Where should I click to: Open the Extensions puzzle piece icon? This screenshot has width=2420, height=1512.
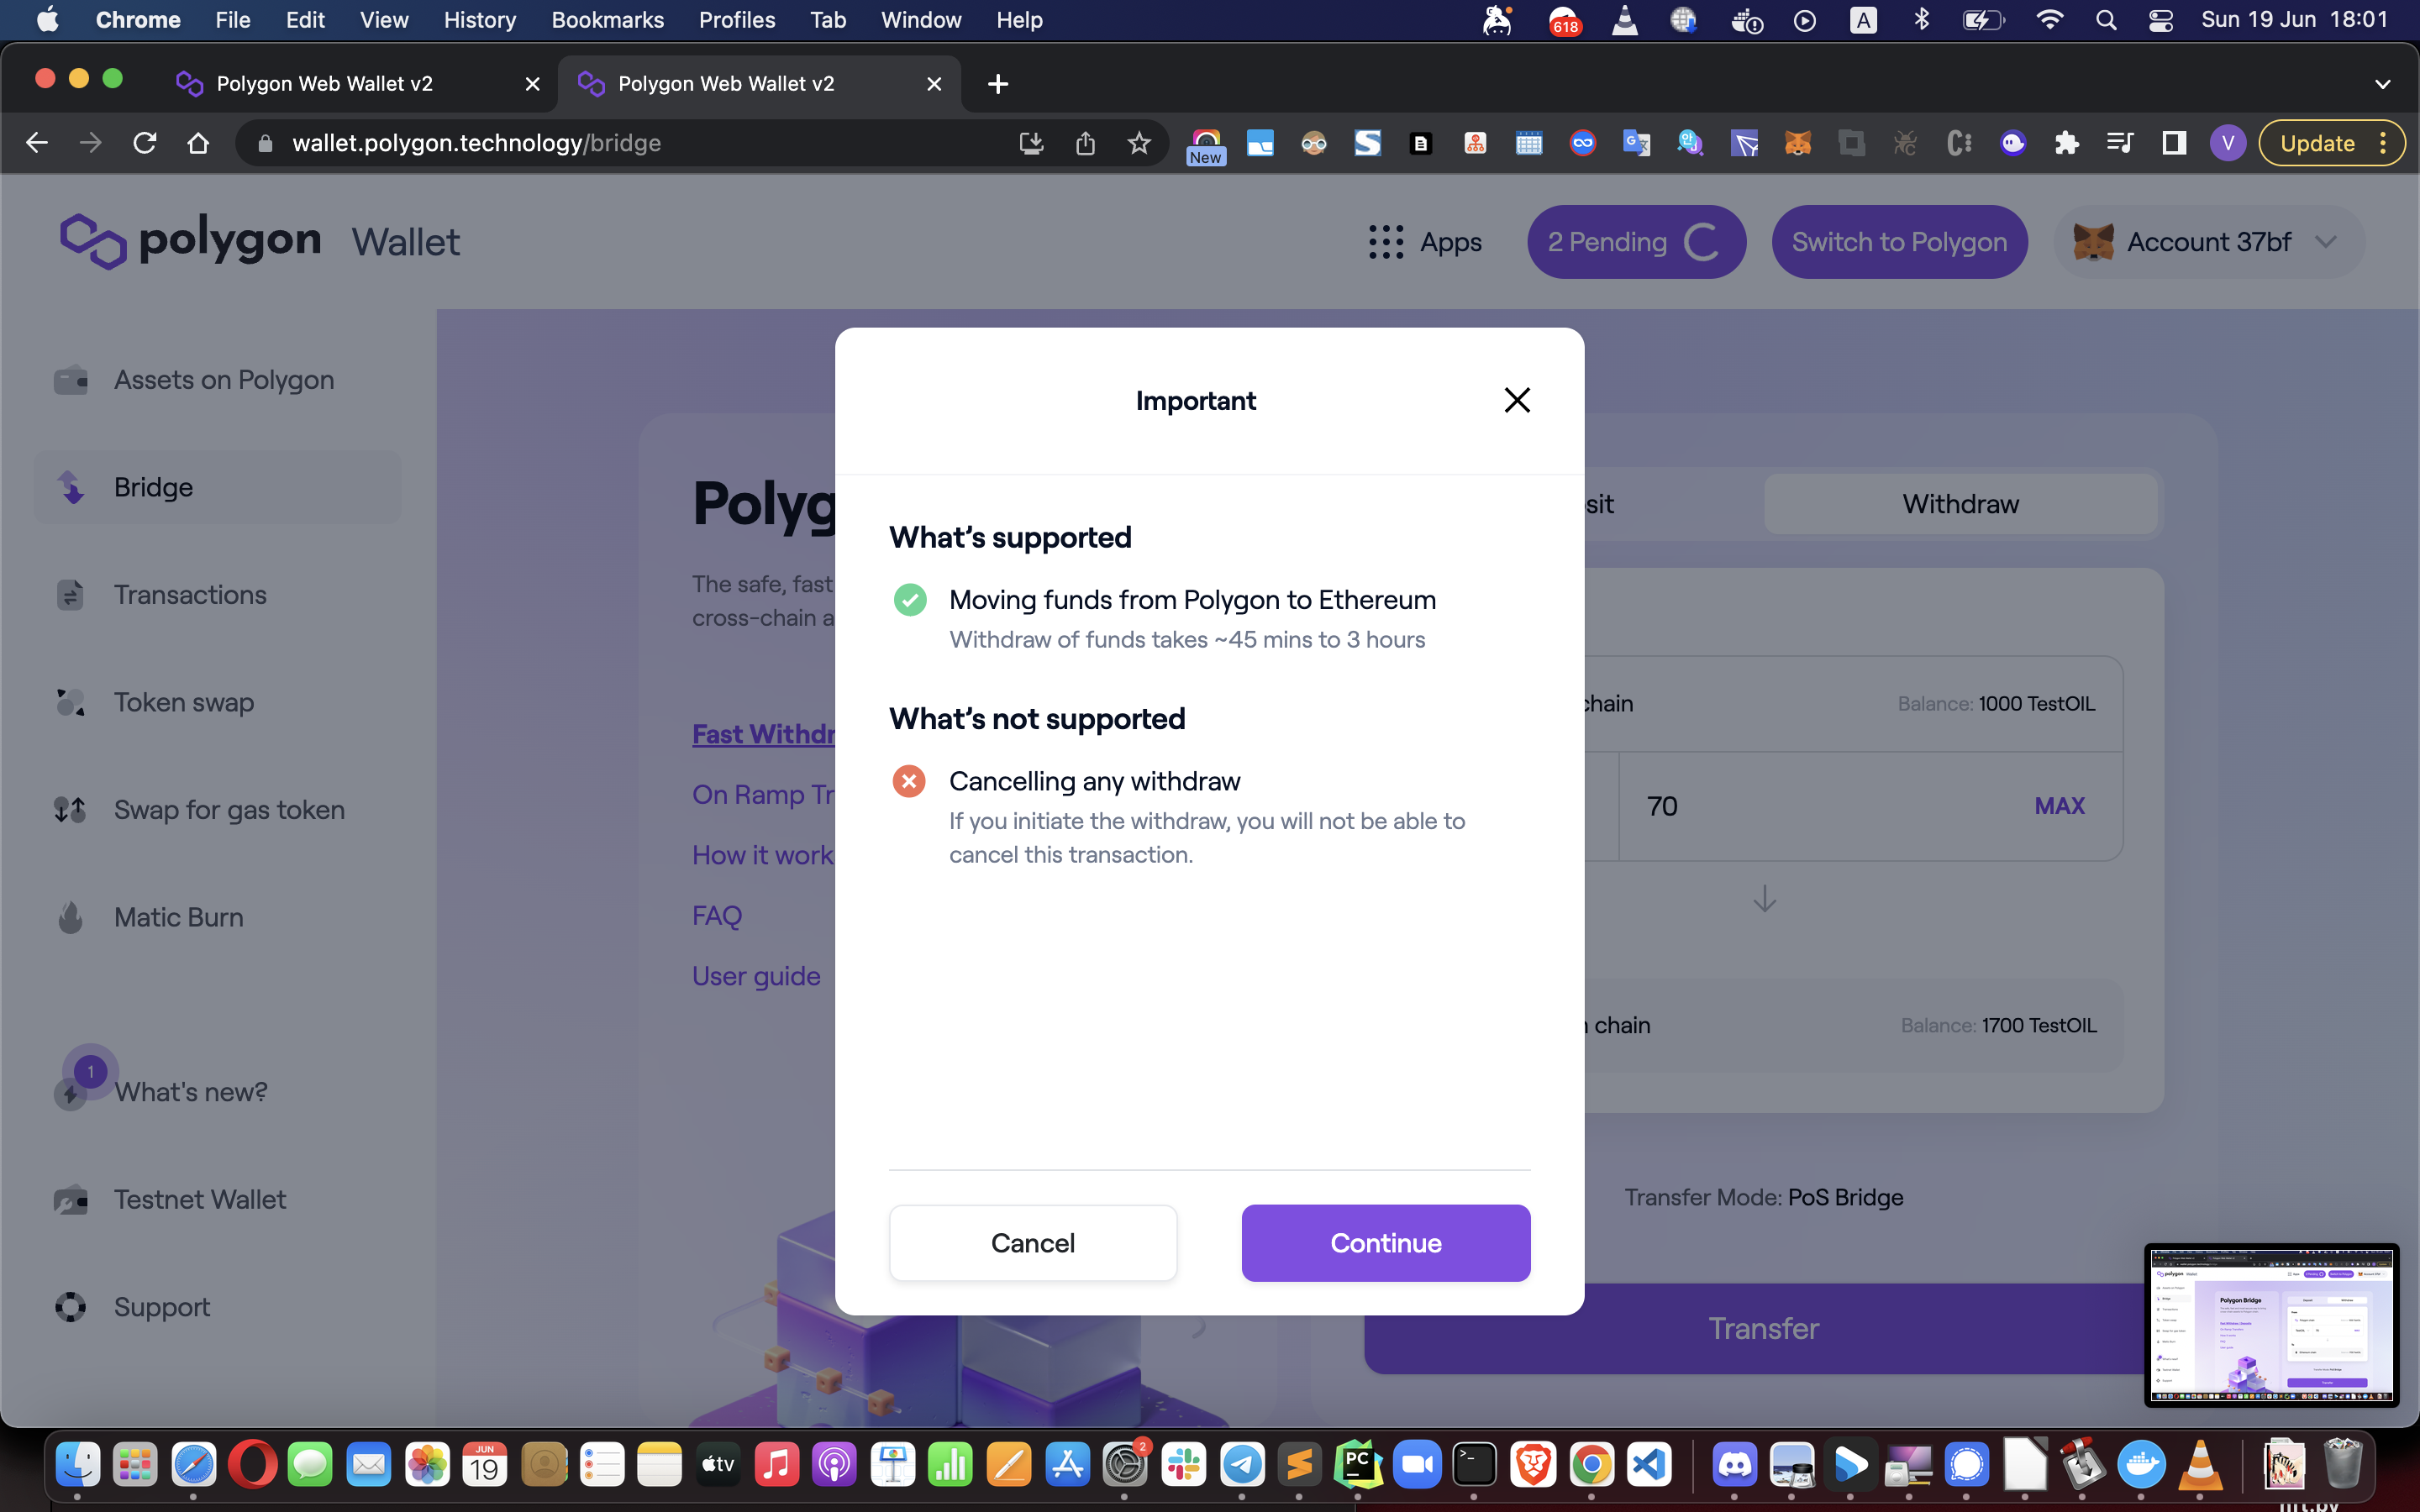[2066, 143]
